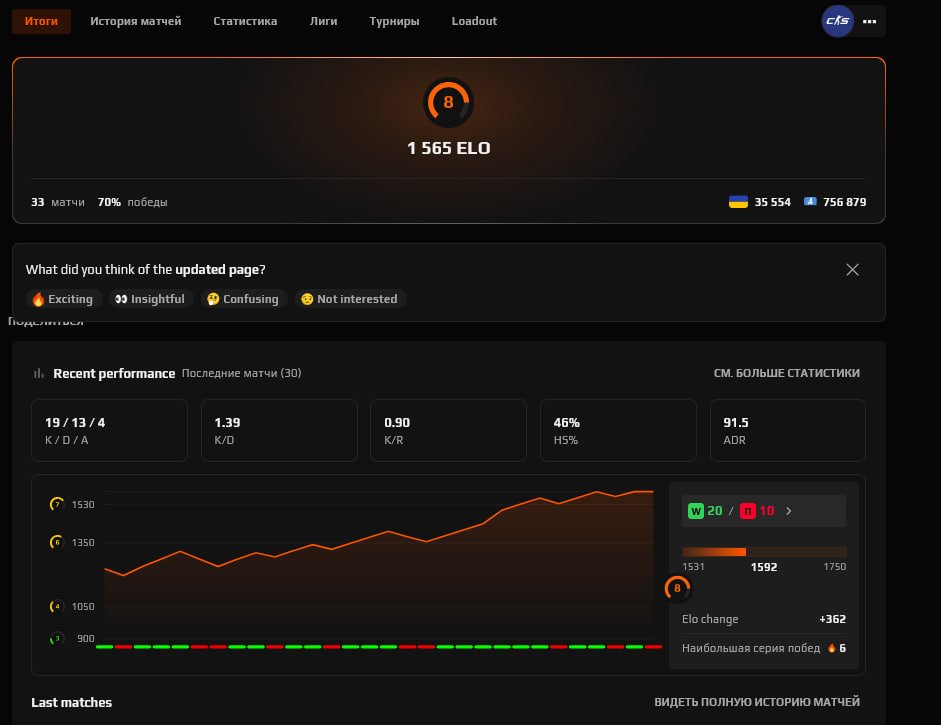Click the flame icon beside the win streak
941x725 pixels.
tap(832, 648)
